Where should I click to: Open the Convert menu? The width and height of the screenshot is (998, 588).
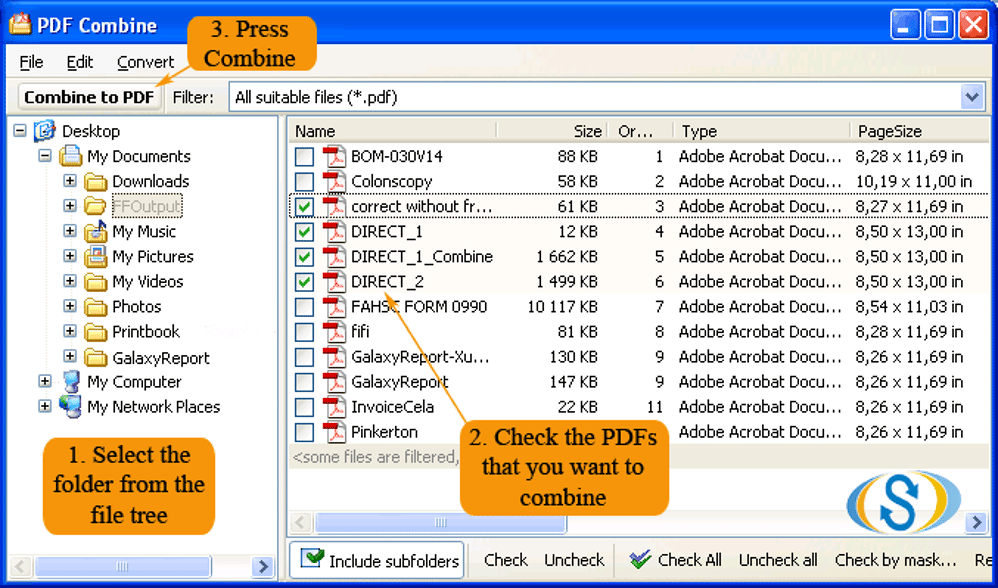[x=145, y=62]
